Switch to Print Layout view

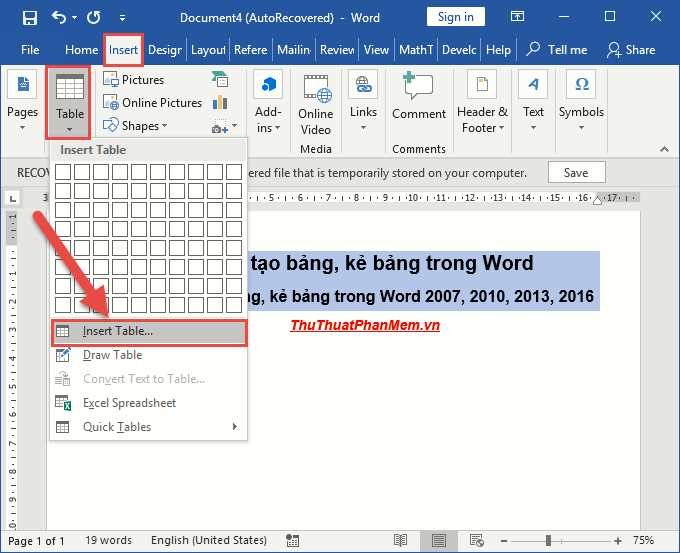(x=438, y=540)
